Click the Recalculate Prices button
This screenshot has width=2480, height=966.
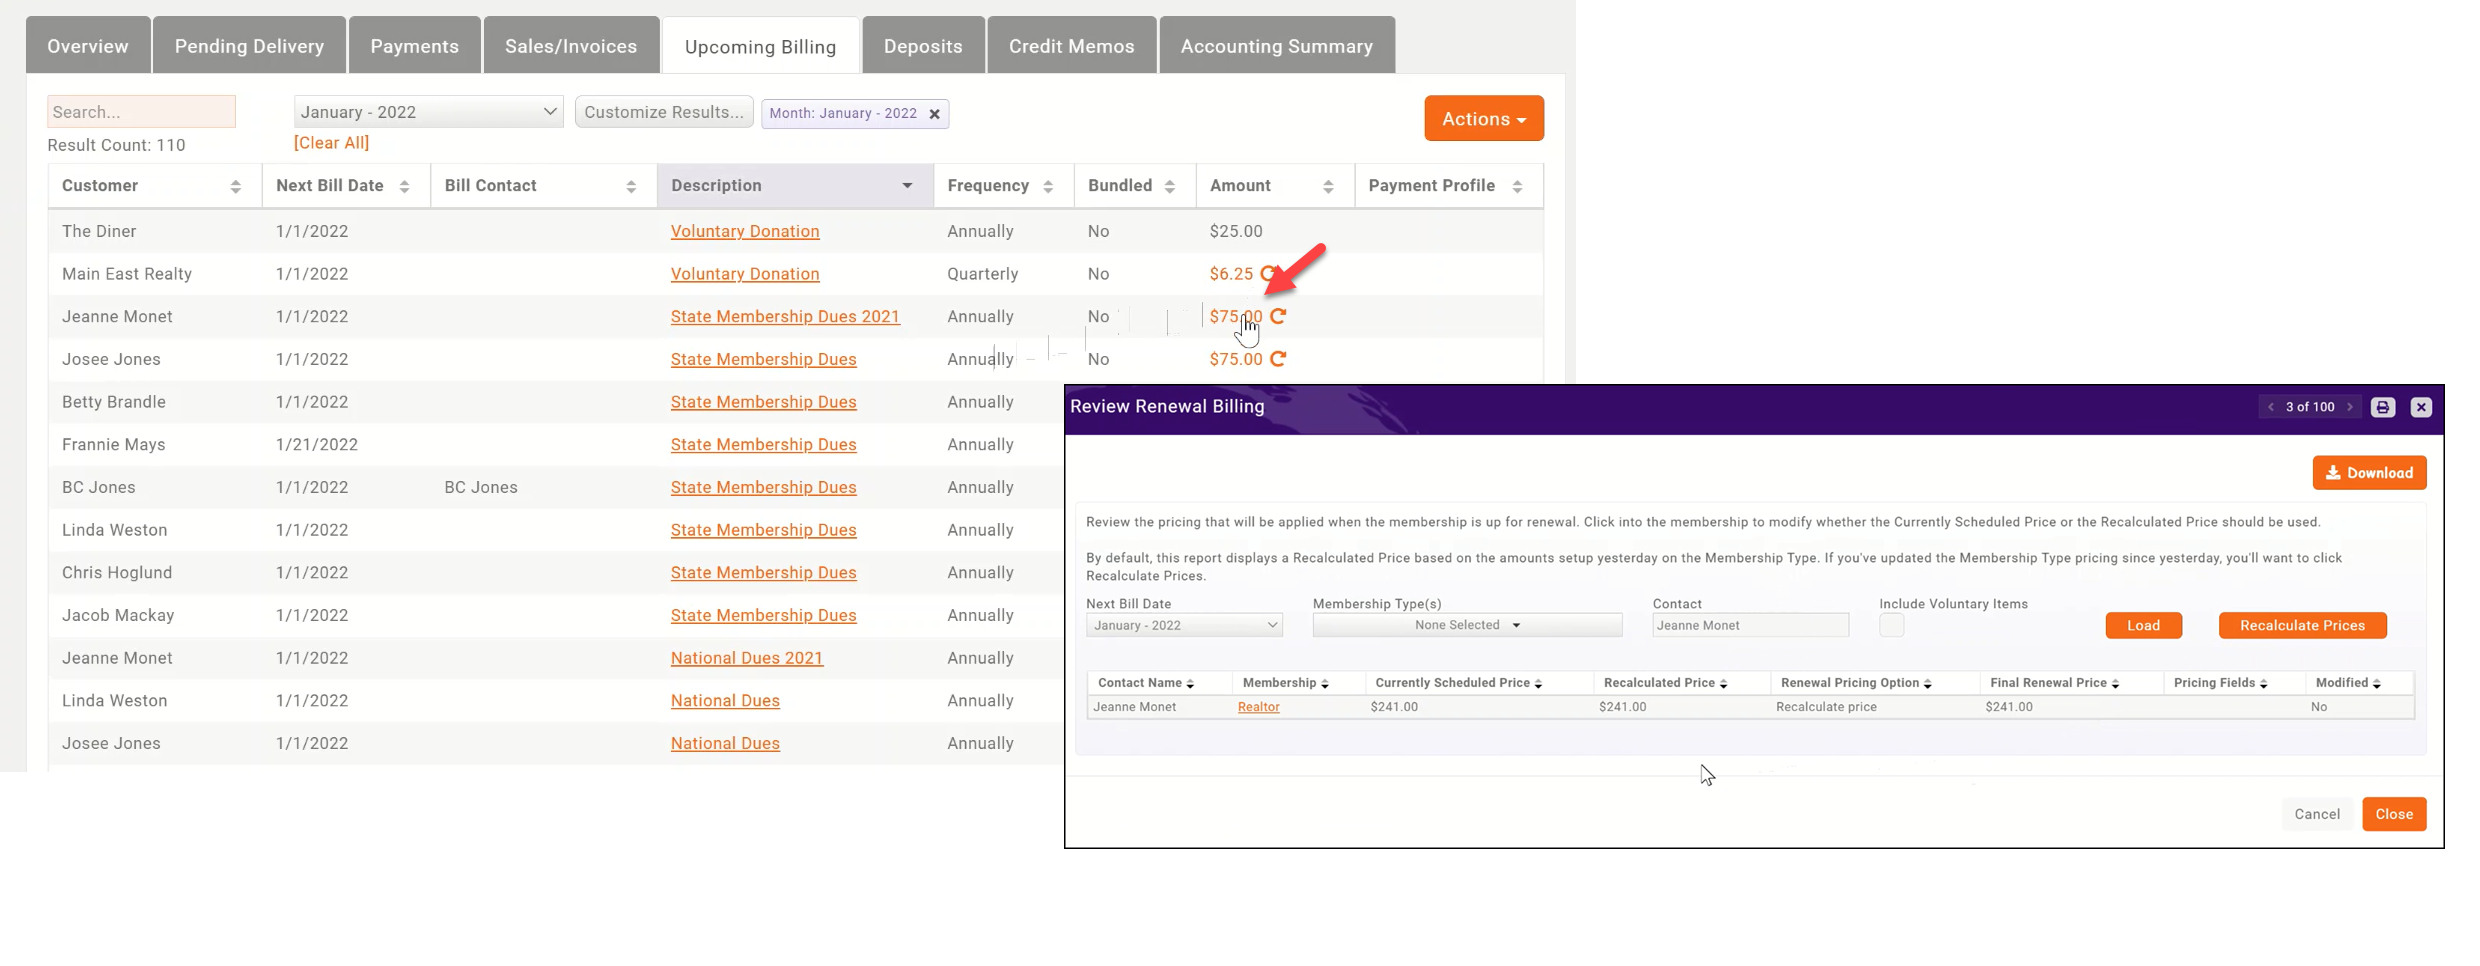tap(2302, 625)
